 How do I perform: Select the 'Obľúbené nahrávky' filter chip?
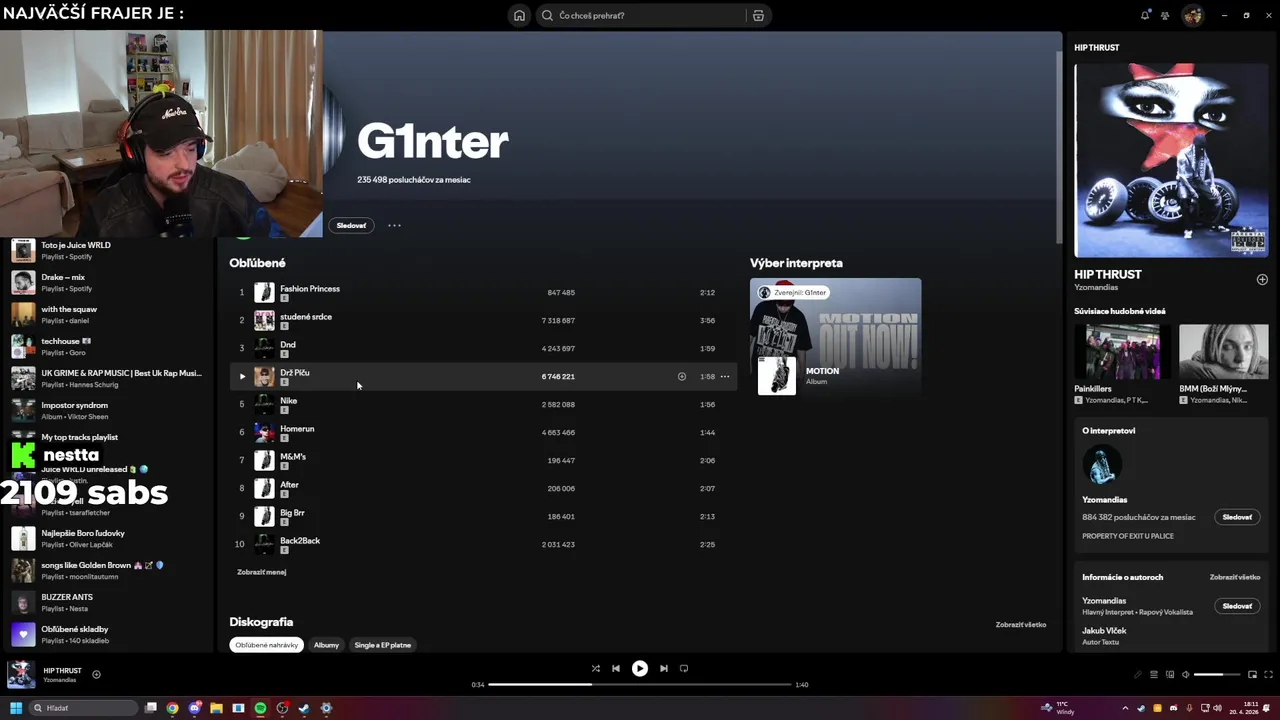[x=267, y=645]
